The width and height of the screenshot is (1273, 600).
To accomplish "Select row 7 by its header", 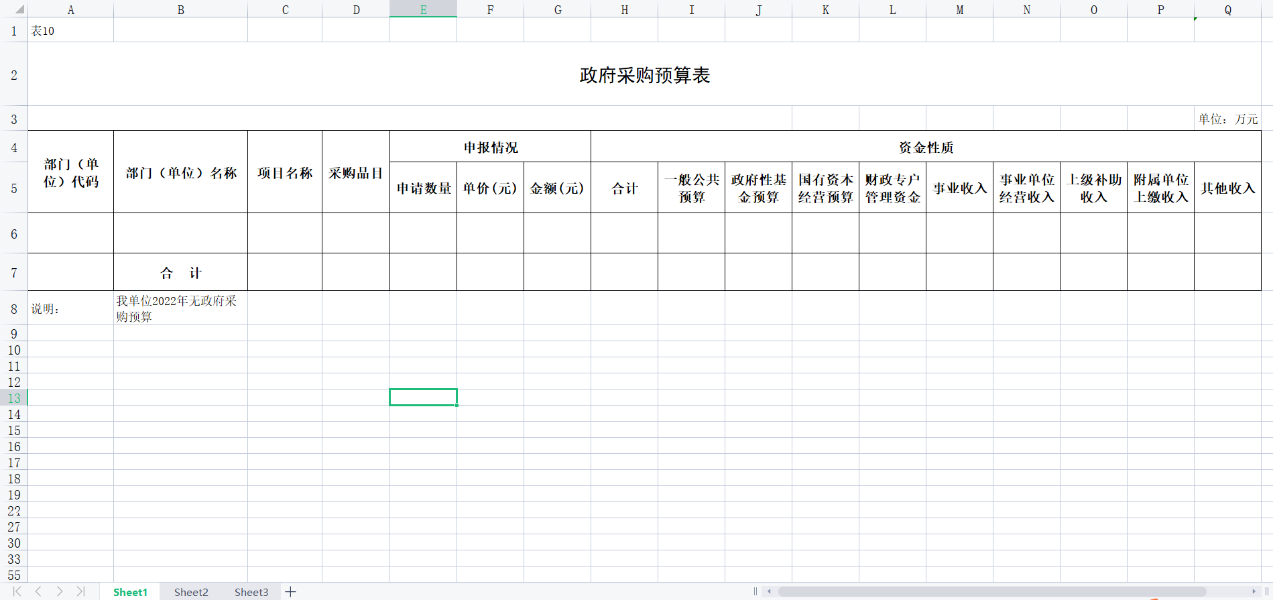I will pos(13,271).
